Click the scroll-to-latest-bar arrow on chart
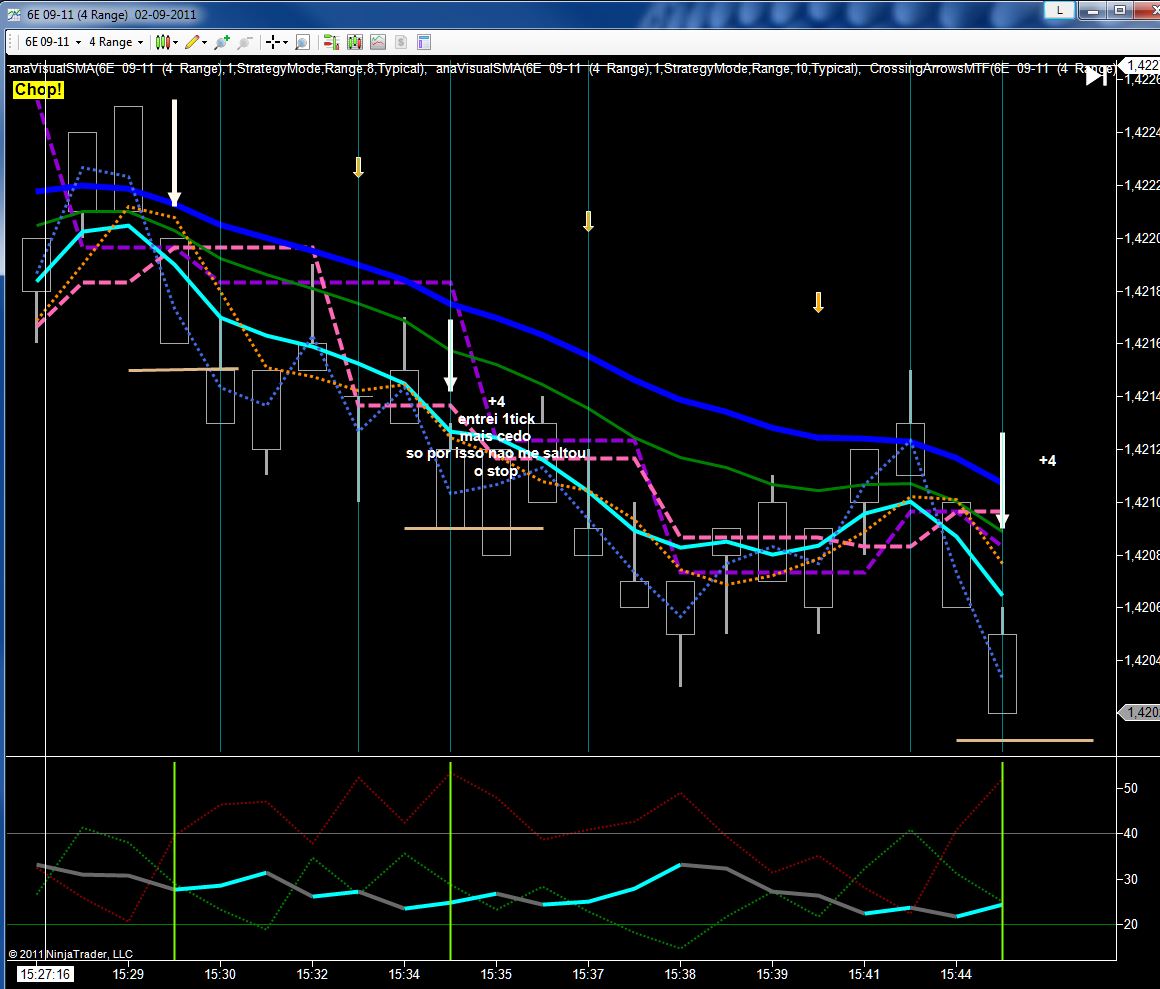The height and width of the screenshot is (989, 1160). click(1096, 76)
